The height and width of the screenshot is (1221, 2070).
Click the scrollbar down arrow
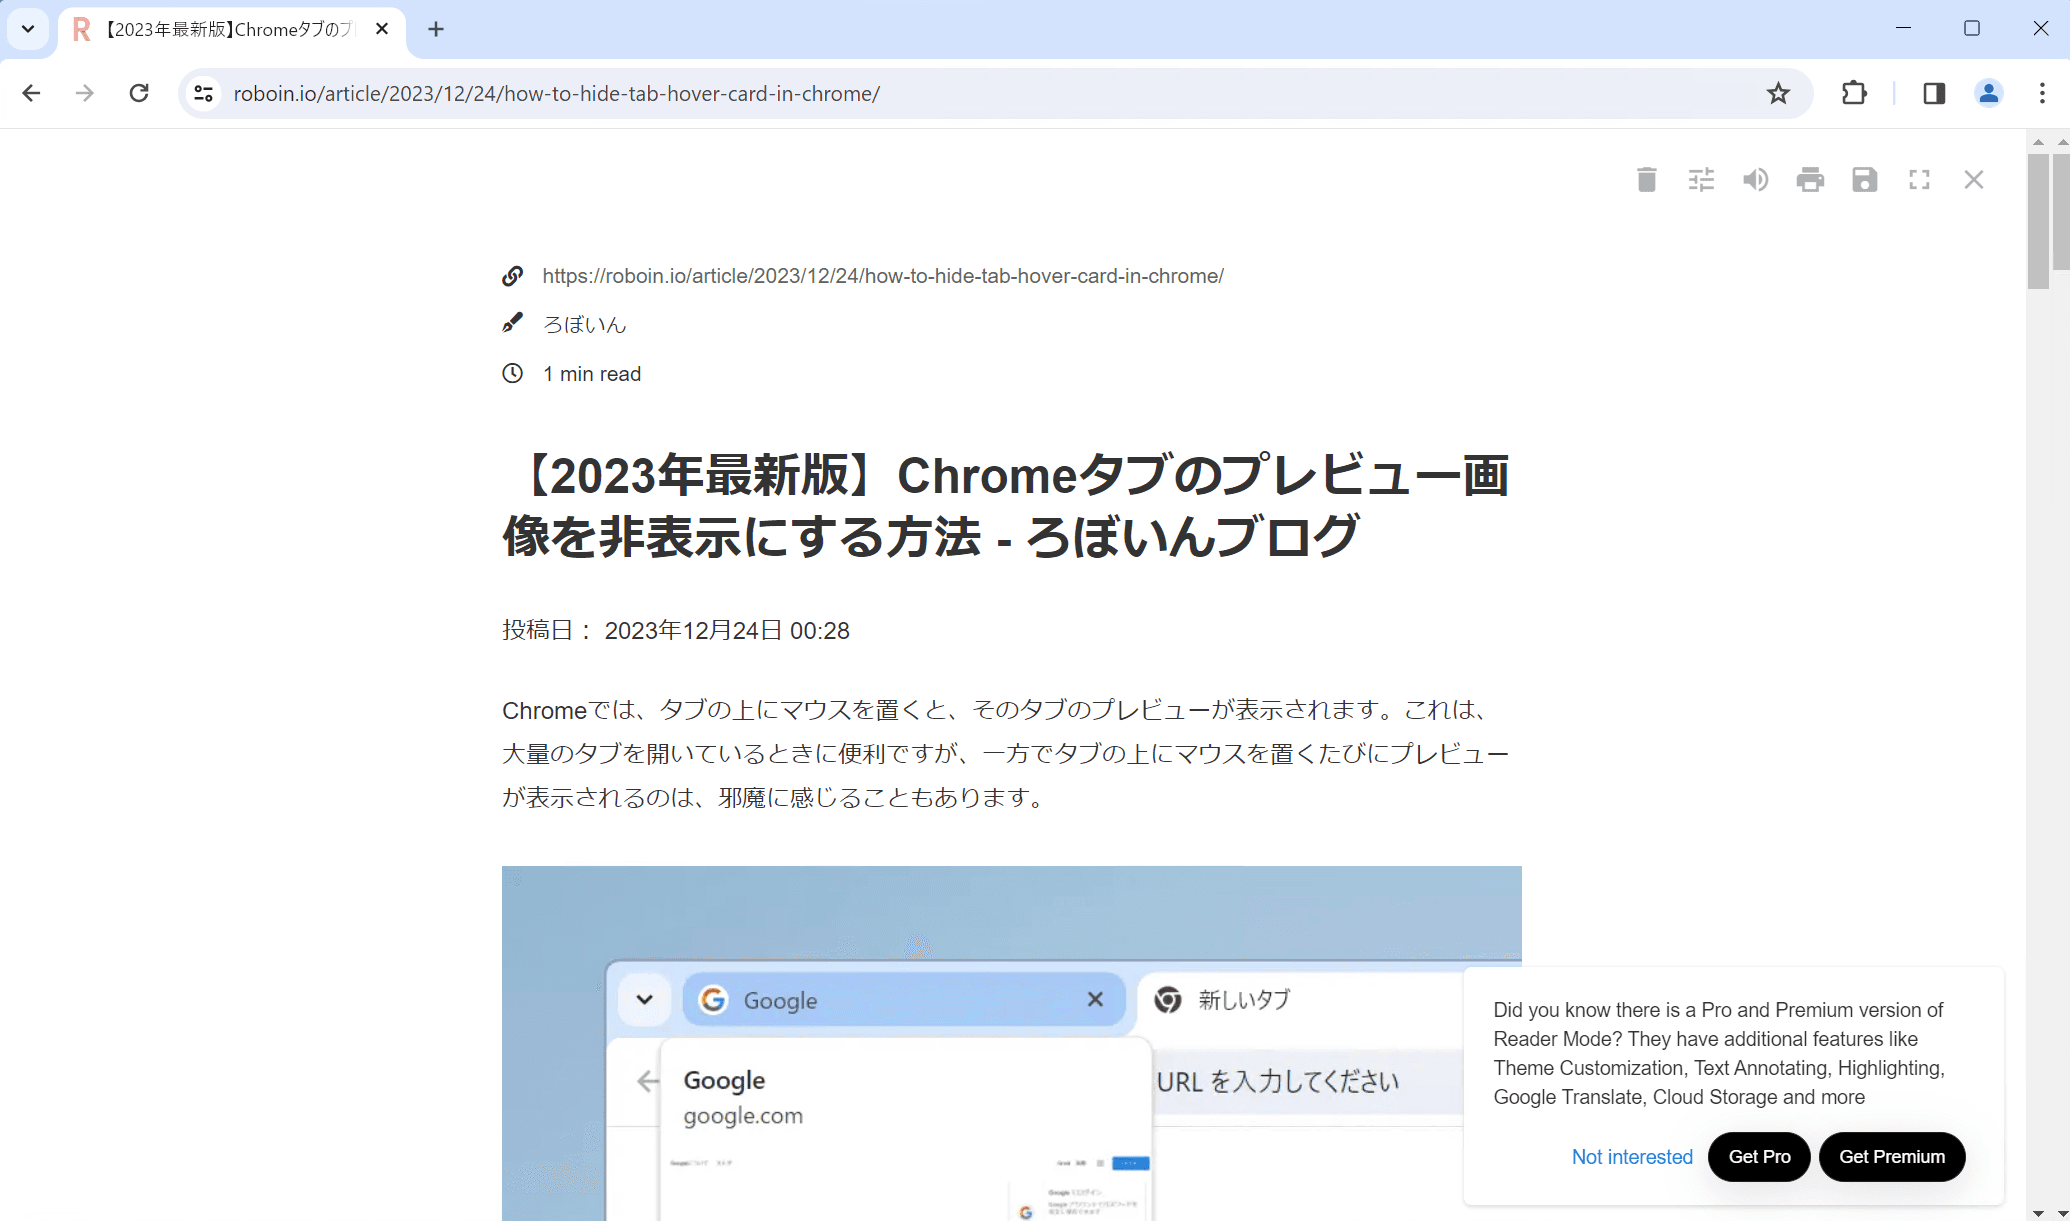pyautogui.click(x=2038, y=1212)
